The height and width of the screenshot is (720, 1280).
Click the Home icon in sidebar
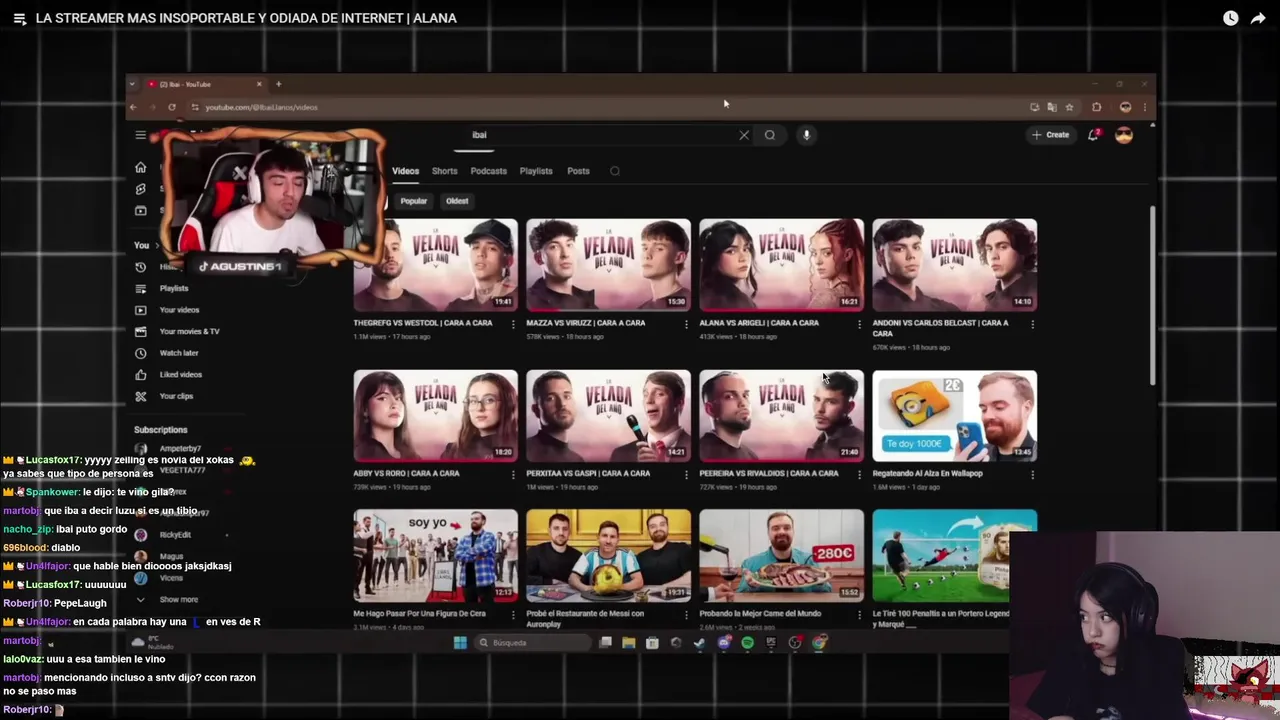click(x=141, y=167)
